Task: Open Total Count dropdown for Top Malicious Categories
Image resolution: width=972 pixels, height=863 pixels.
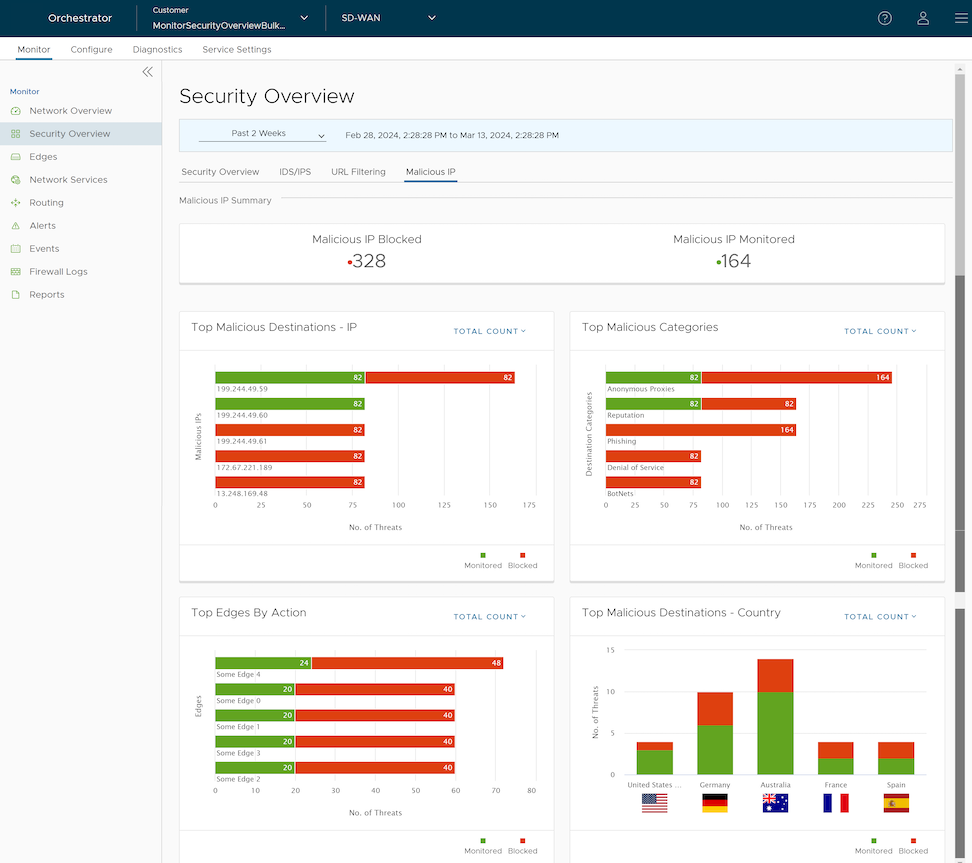Action: pos(880,331)
